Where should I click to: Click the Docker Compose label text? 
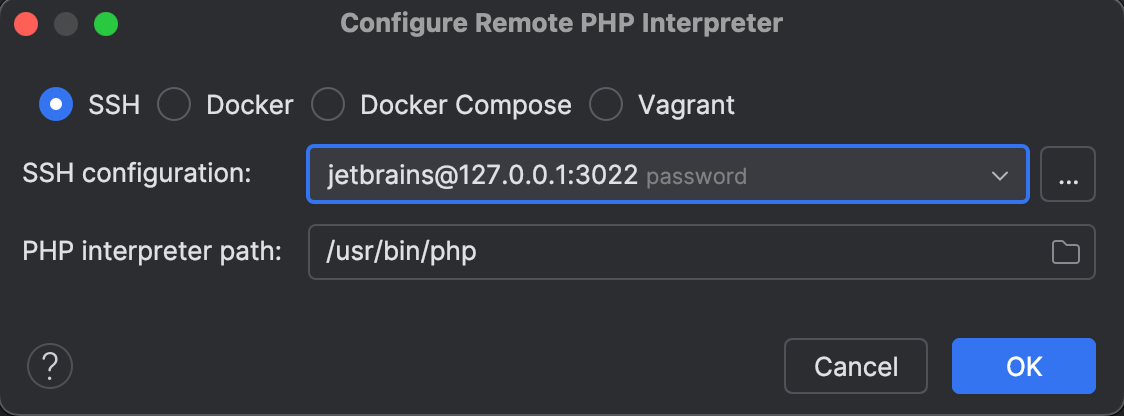click(466, 105)
